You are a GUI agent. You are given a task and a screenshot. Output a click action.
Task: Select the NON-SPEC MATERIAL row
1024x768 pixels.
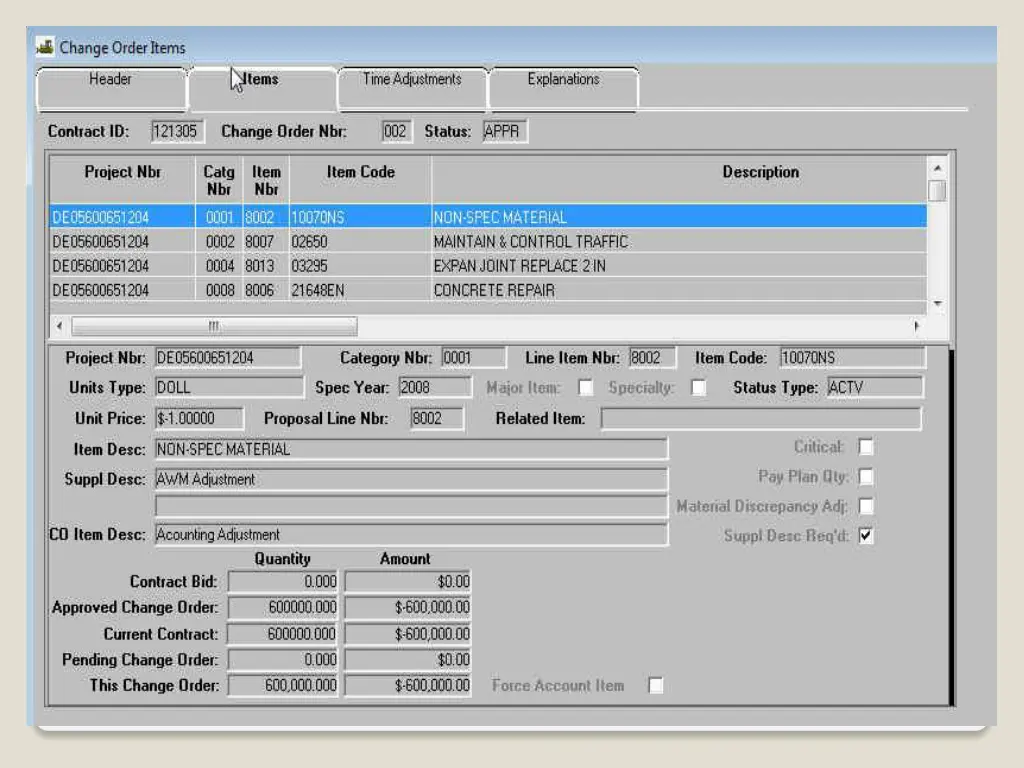pyautogui.click(x=488, y=217)
